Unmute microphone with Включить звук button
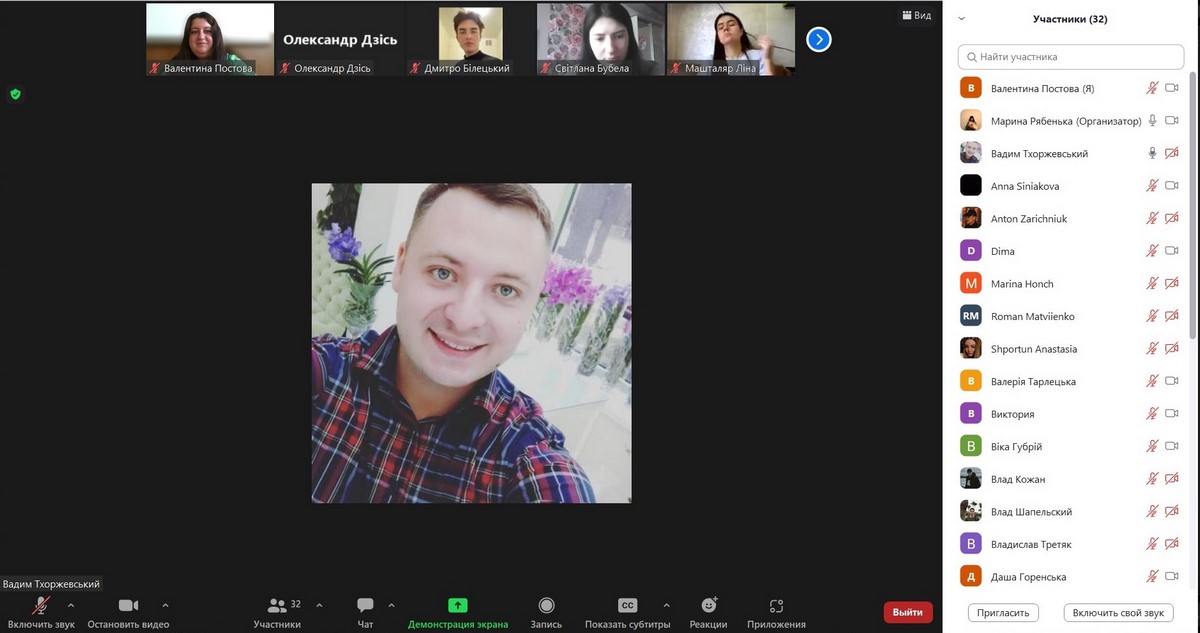The image size is (1200, 633). (x=41, y=606)
